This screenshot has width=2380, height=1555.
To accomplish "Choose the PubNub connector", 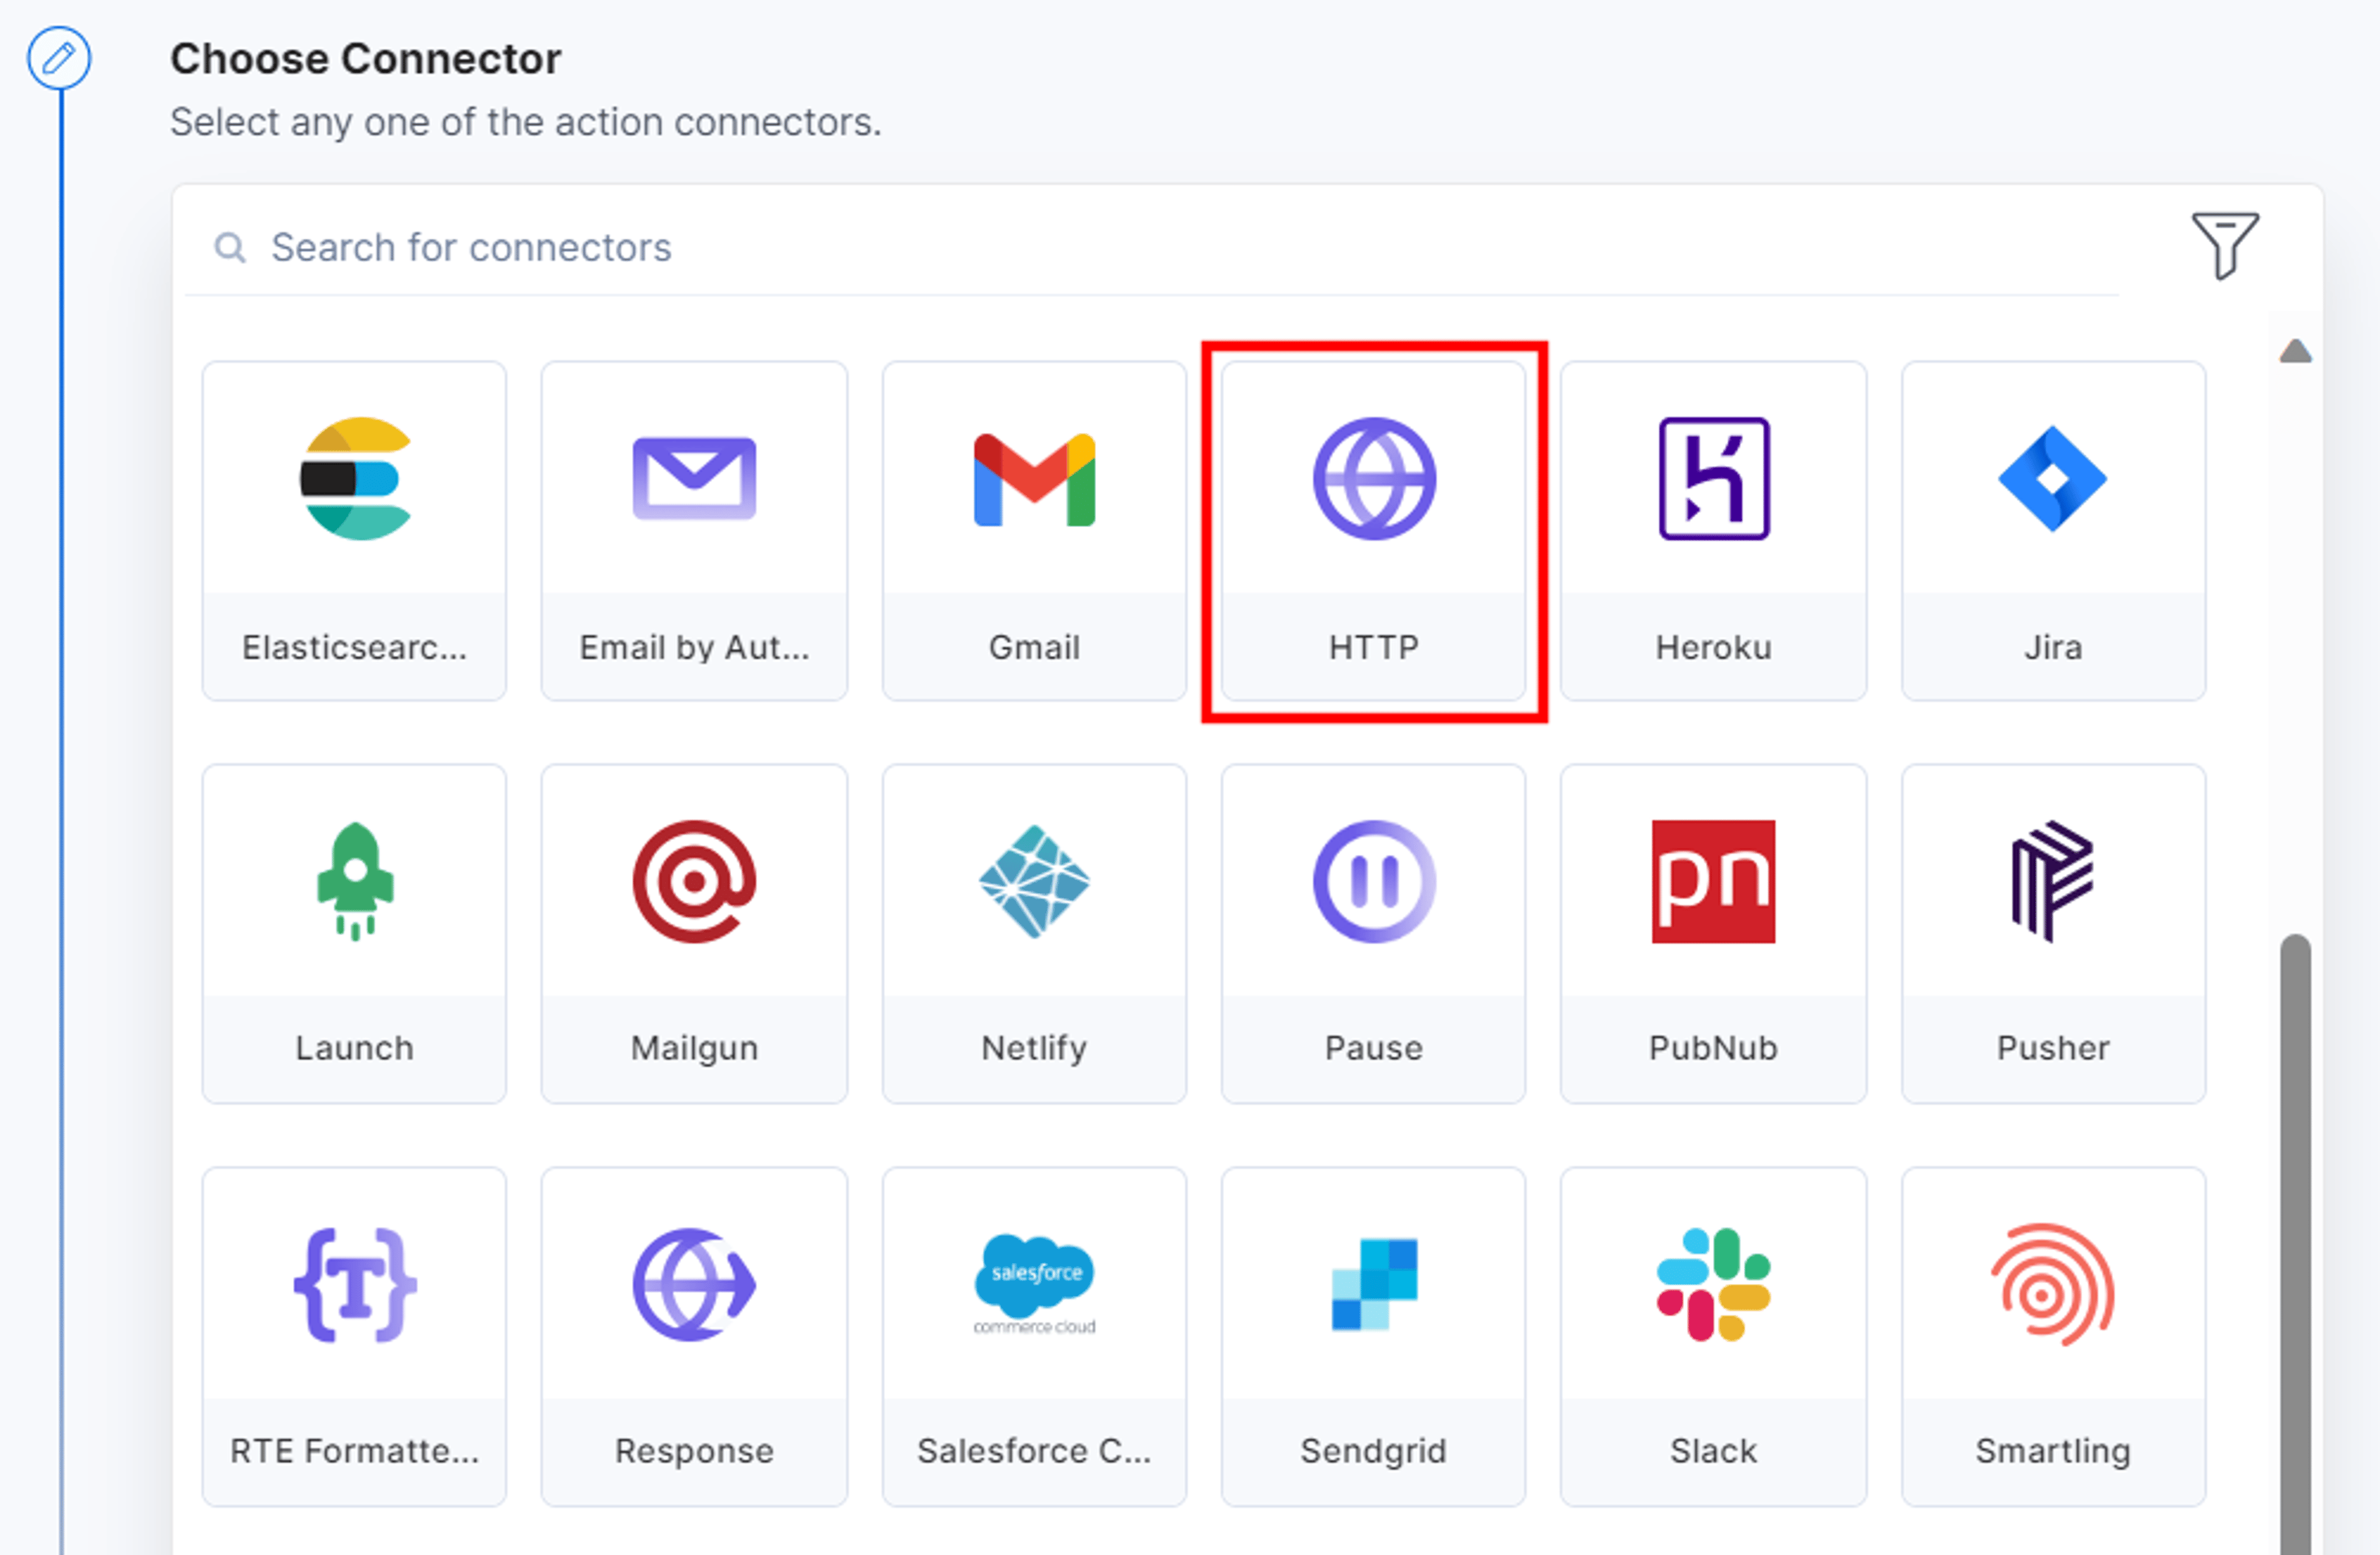I will click(1713, 934).
